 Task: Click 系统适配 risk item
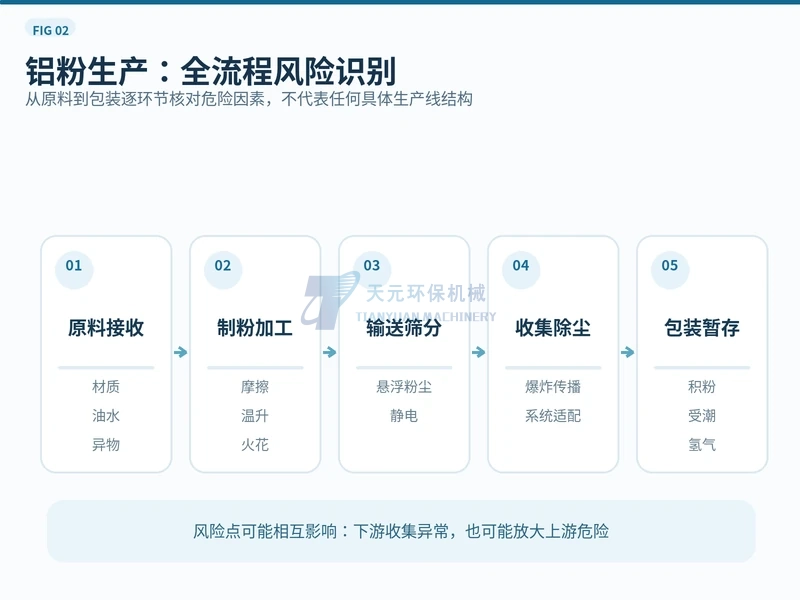[553, 416]
